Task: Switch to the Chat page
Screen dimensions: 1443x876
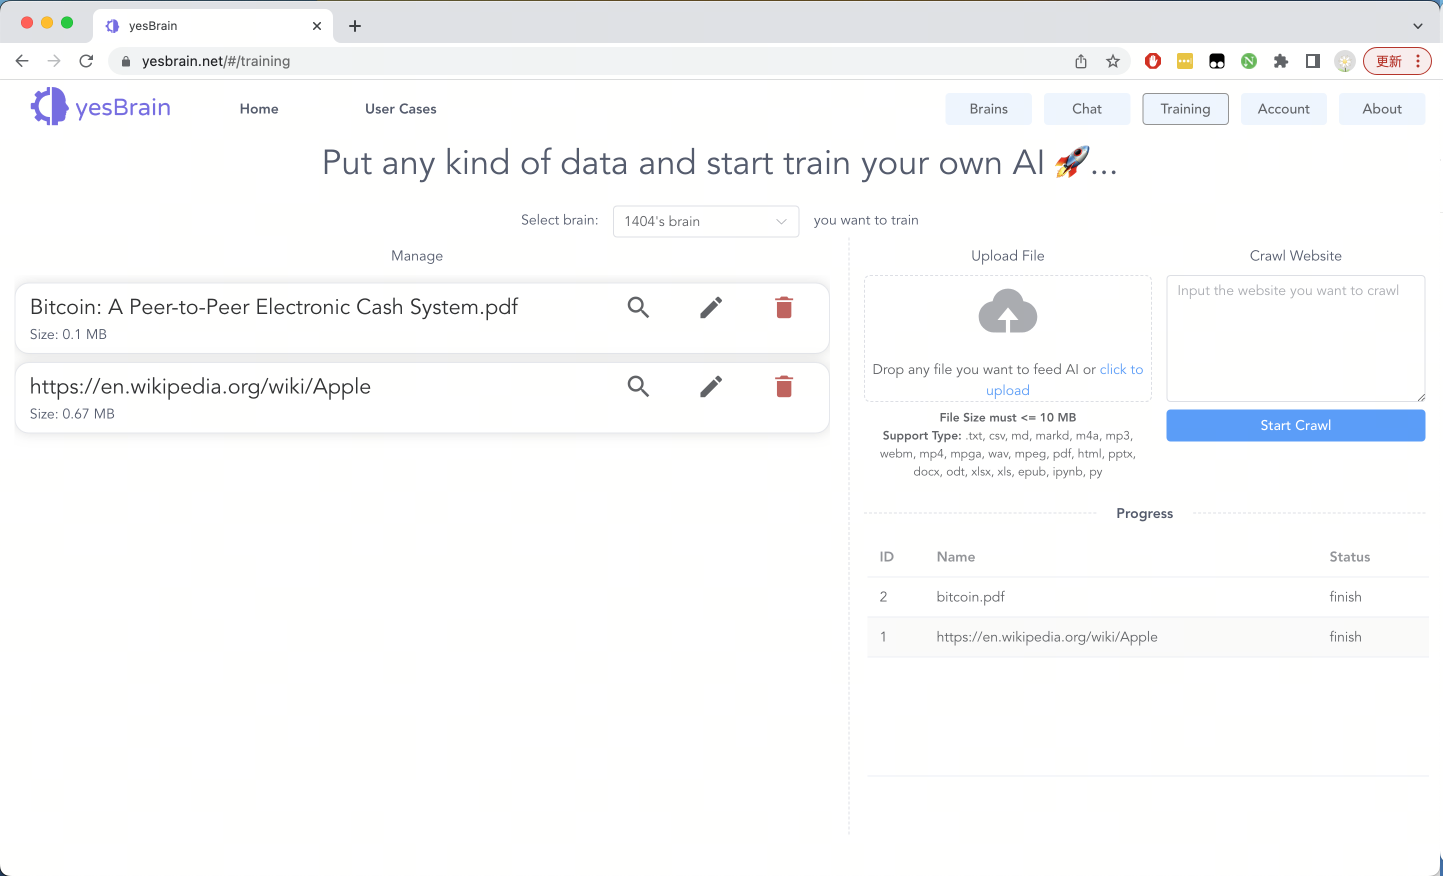Action: (1087, 109)
